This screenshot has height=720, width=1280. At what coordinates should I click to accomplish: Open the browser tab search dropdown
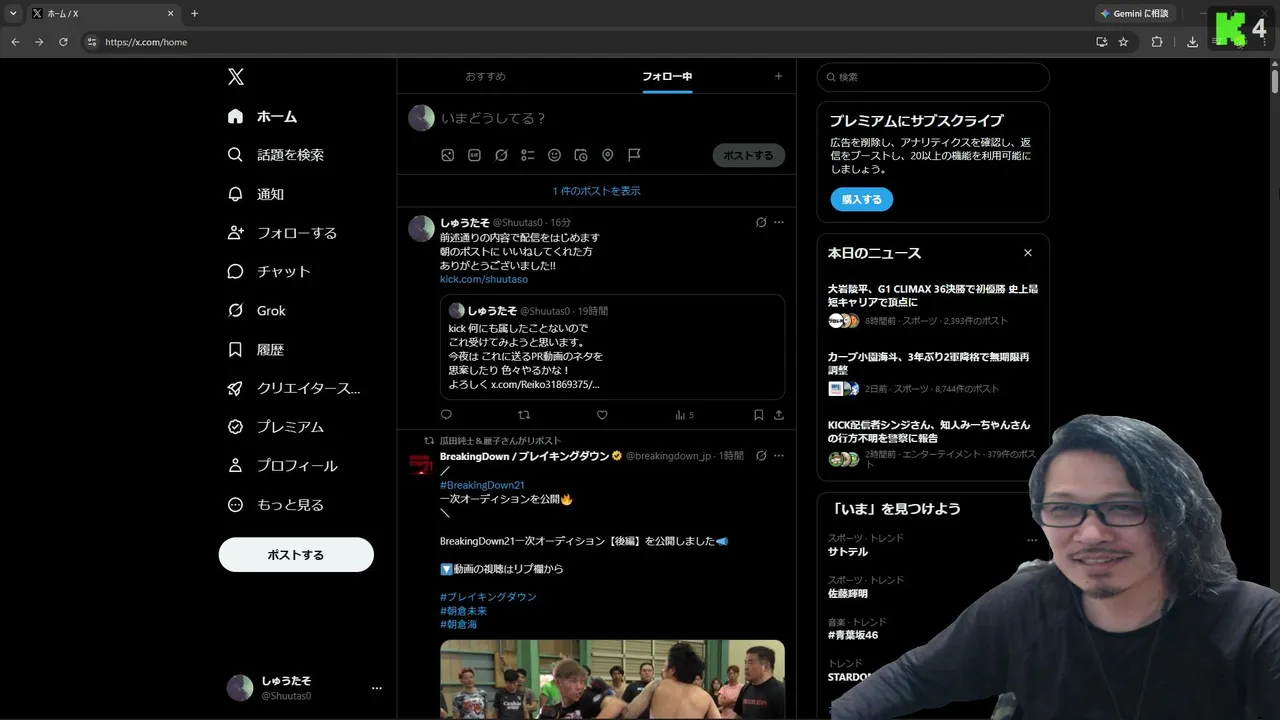pyautogui.click(x=13, y=13)
